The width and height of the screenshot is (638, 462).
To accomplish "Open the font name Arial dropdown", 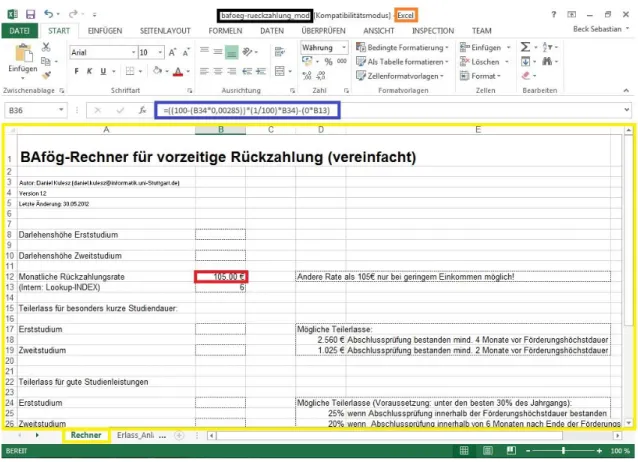I will (133, 53).
